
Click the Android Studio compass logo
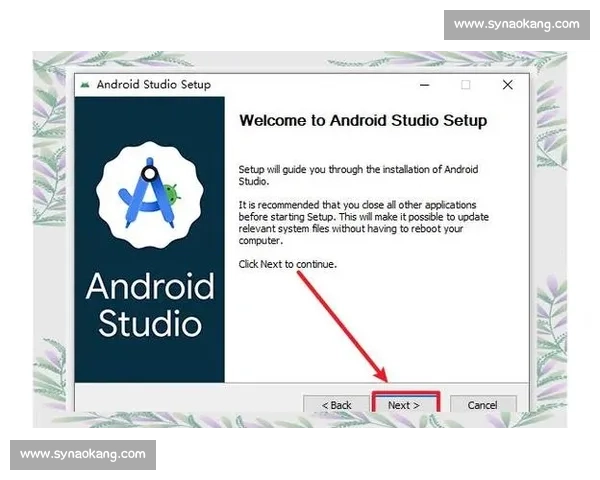(150, 194)
